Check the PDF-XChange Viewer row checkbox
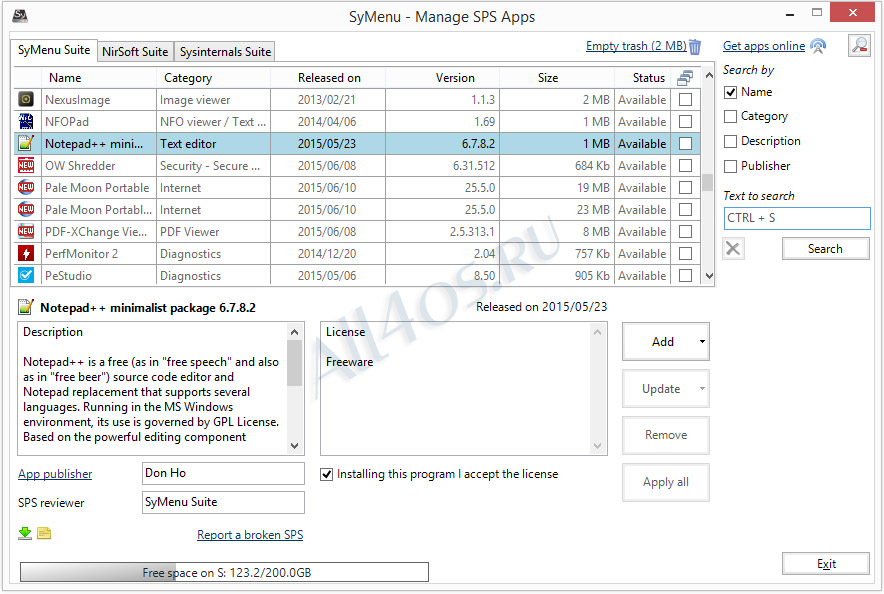 (686, 232)
